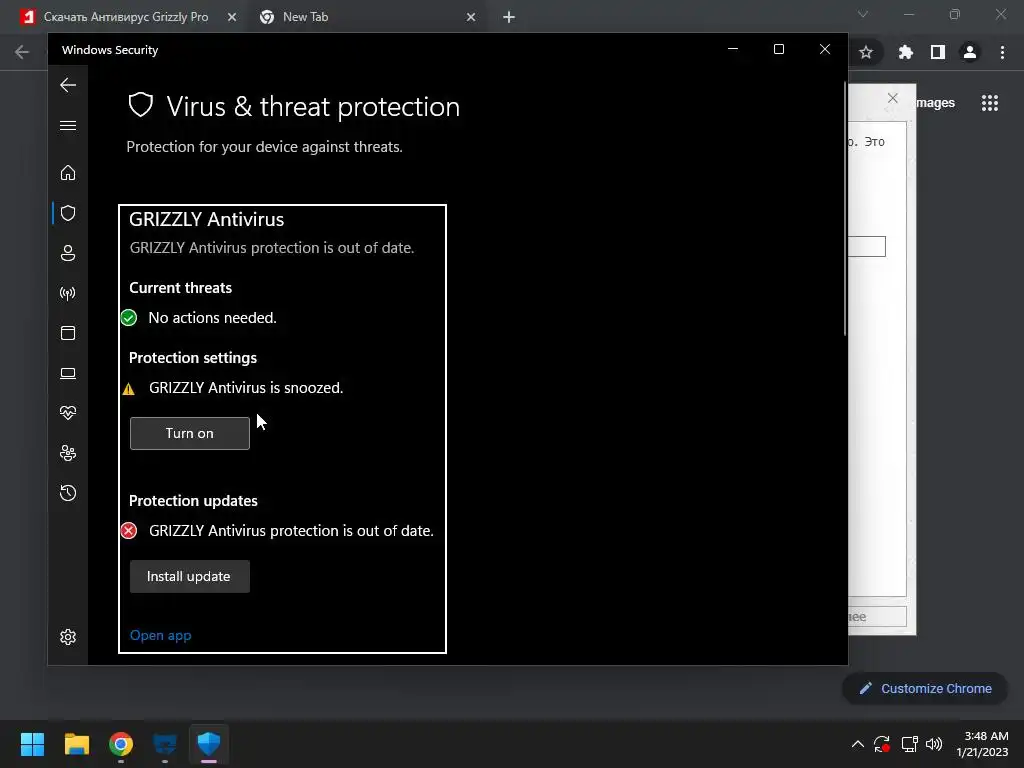Open Chrome three-dot menu
1024x768 pixels.
[1002, 52]
